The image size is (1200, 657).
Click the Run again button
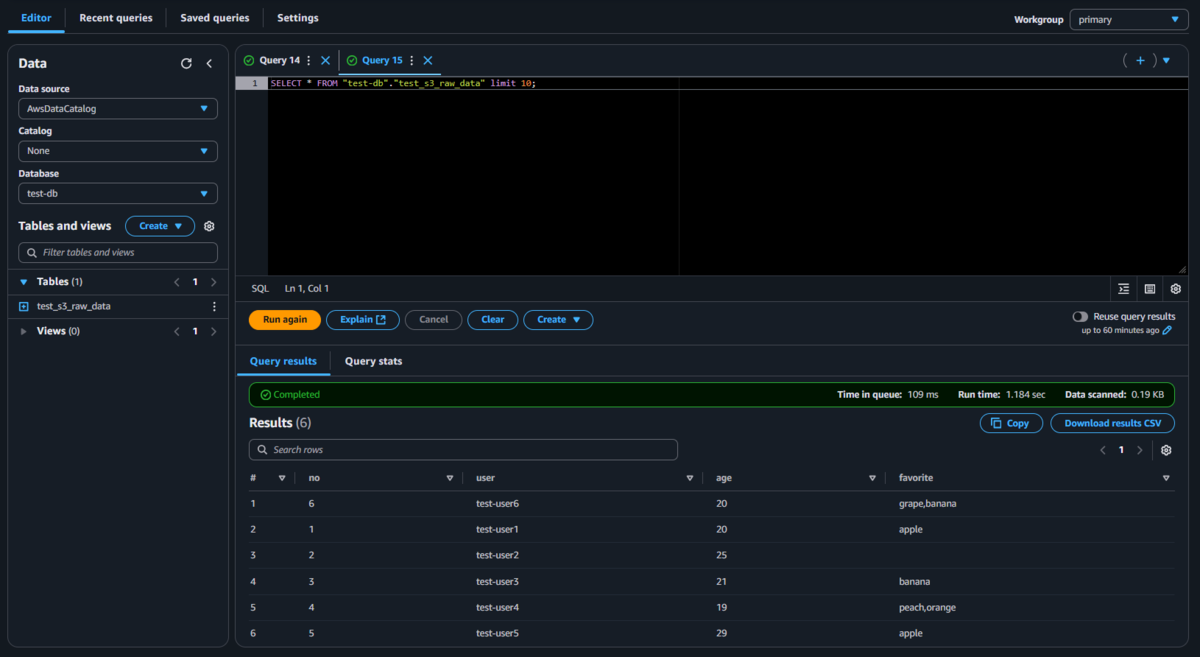click(x=285, y=320)
